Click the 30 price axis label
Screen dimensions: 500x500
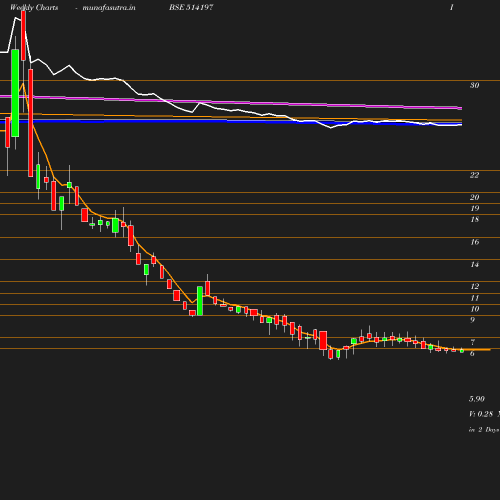(475, 85)
